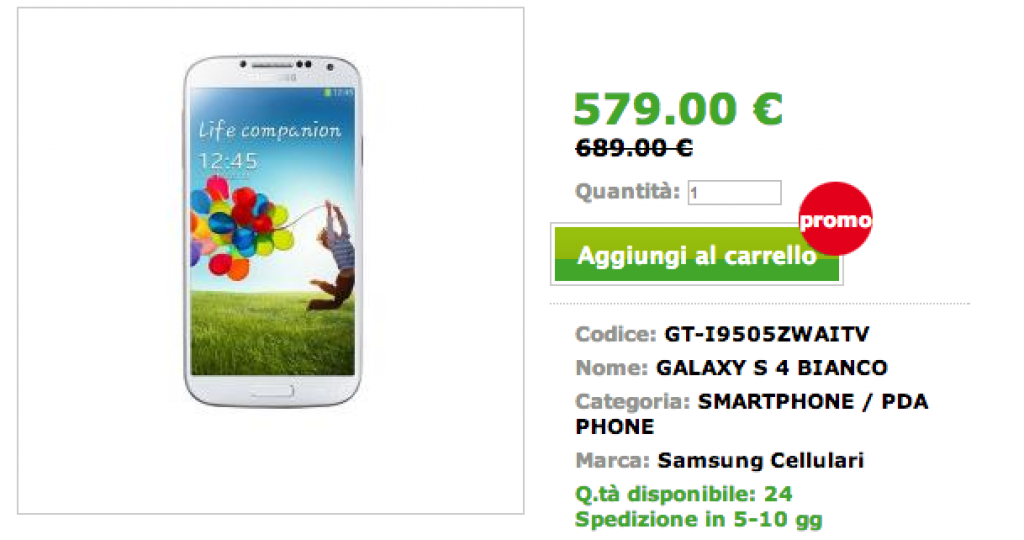This screenshot has height=540, width=1024.
Task: Select the product code GT-I9505ZWAITV
Action: [x=767, y=334]
